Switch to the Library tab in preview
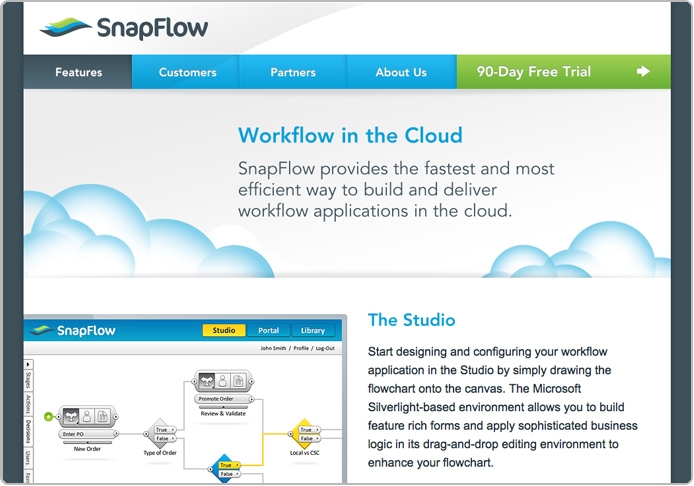 313,330
